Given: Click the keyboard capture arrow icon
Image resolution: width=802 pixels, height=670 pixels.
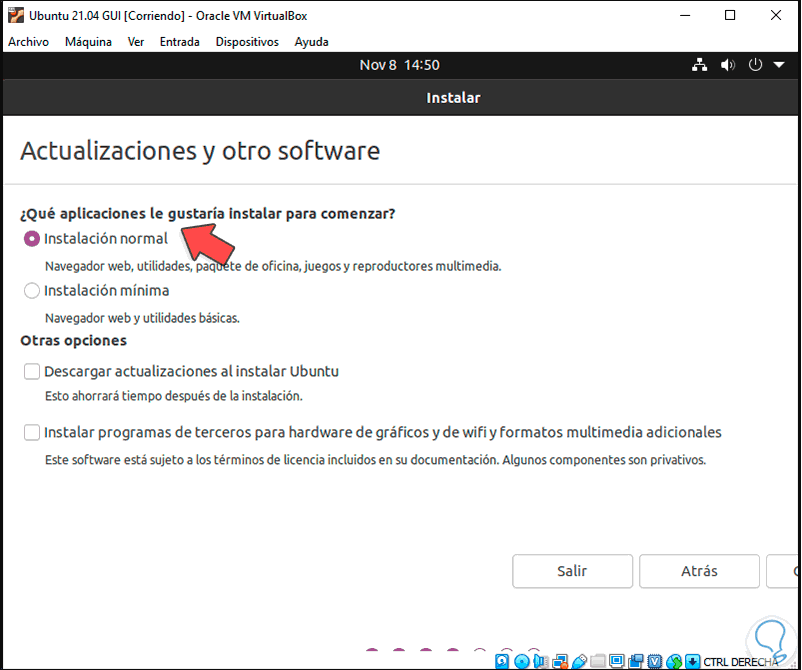Looking at the screenshot, I should click(x=693, y=661).
